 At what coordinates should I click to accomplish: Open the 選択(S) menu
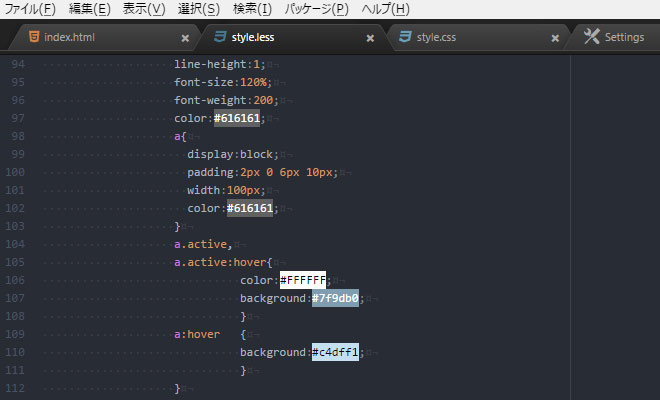[199, 9]
